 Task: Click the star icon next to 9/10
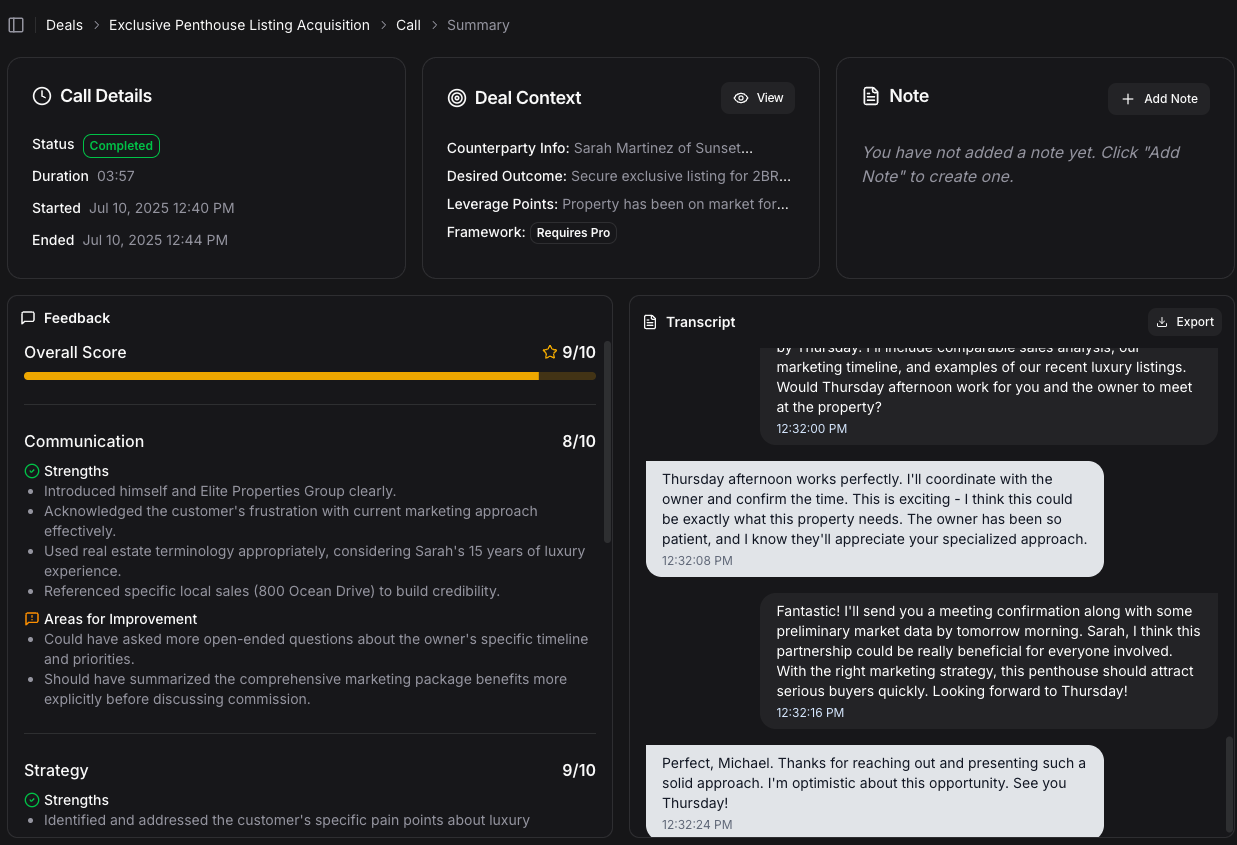point(549,352)
